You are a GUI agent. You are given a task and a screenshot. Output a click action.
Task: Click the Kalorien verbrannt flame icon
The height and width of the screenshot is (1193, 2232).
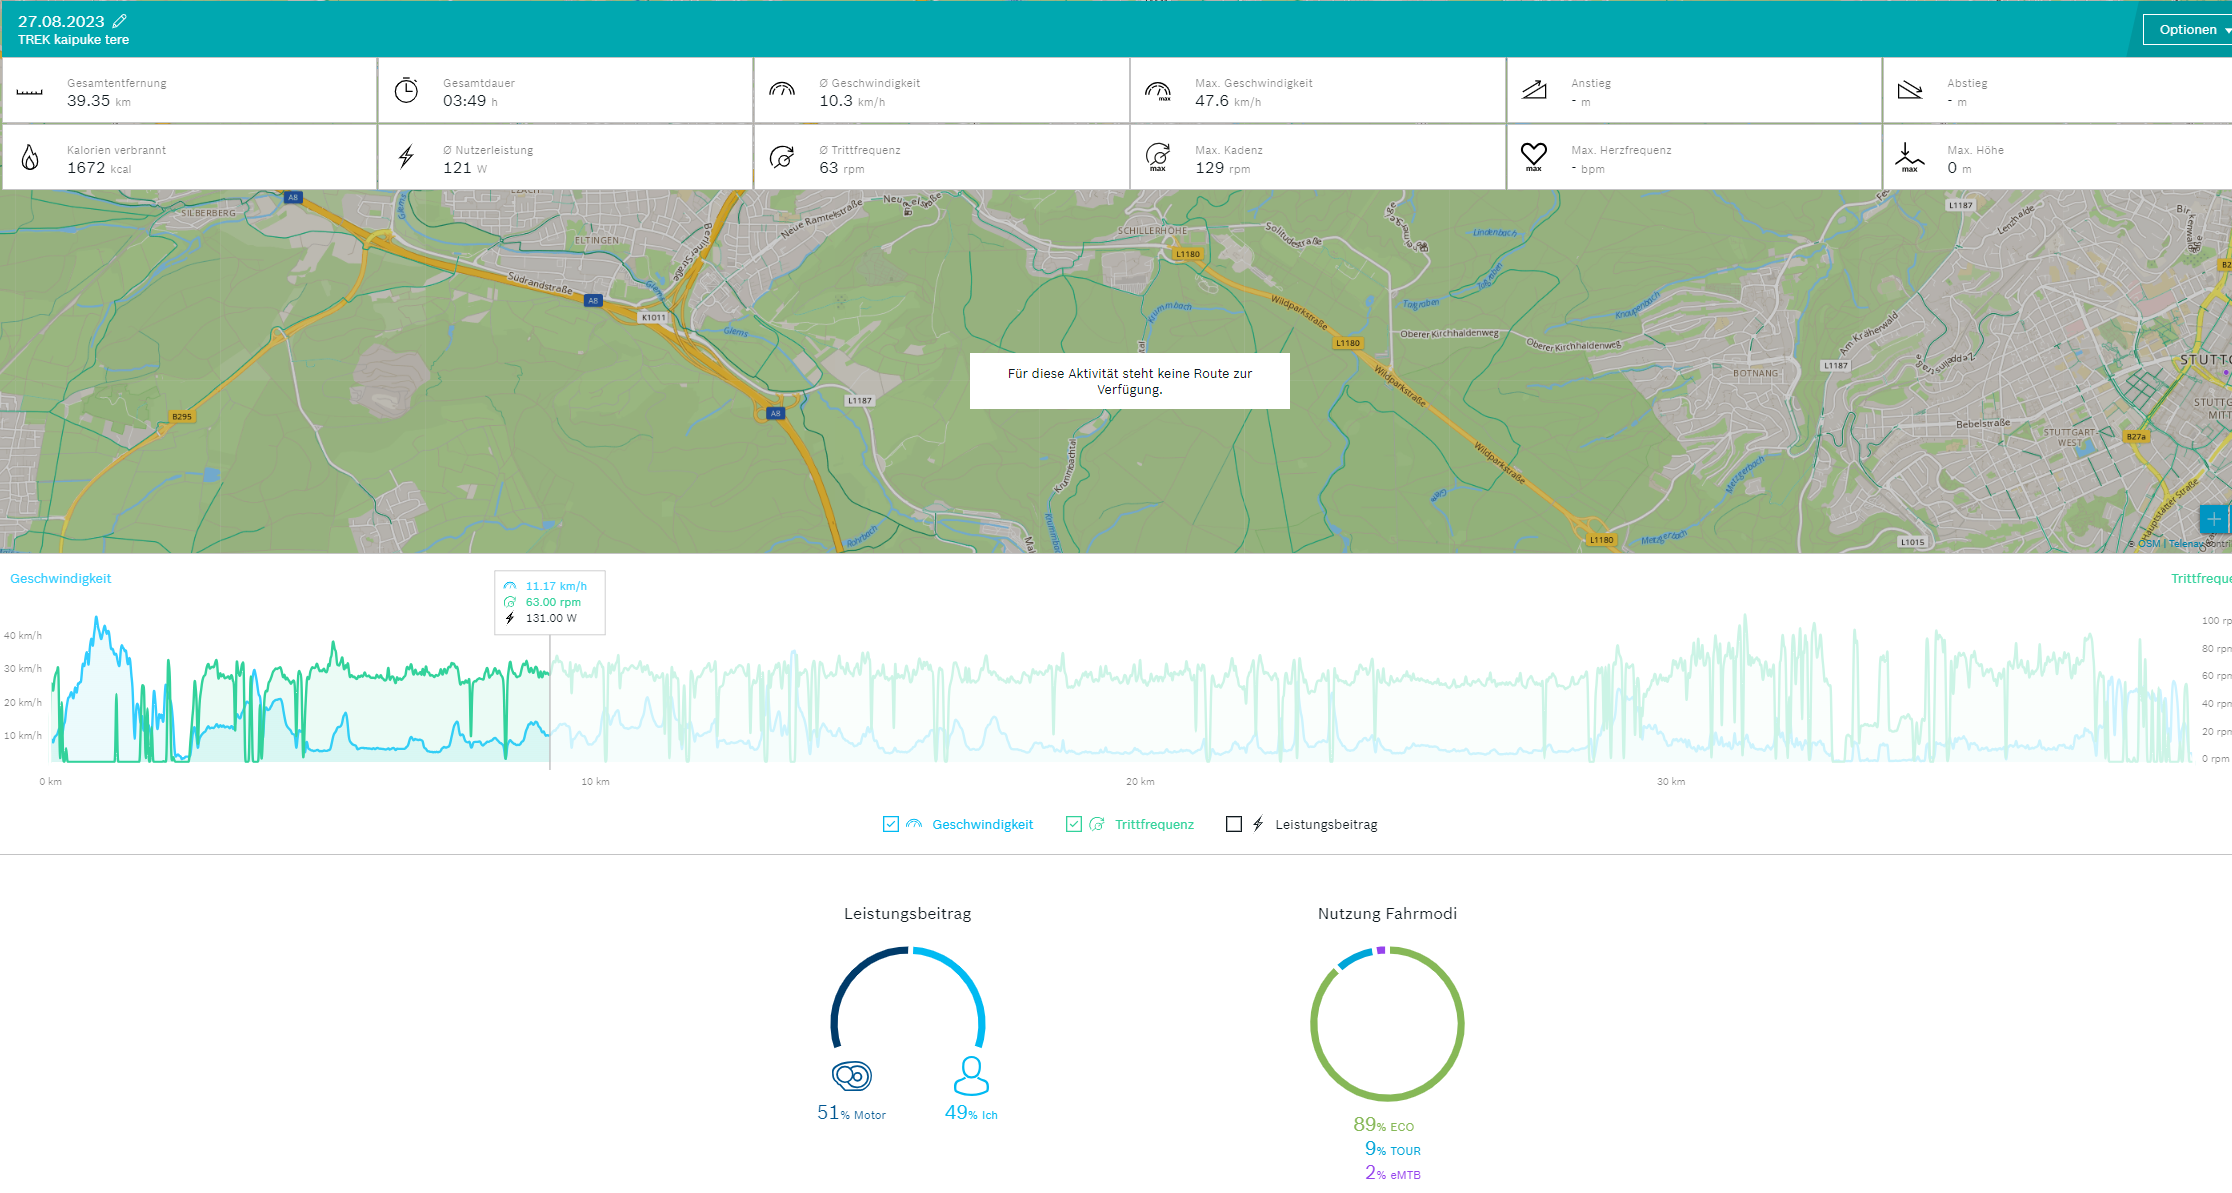30,157
